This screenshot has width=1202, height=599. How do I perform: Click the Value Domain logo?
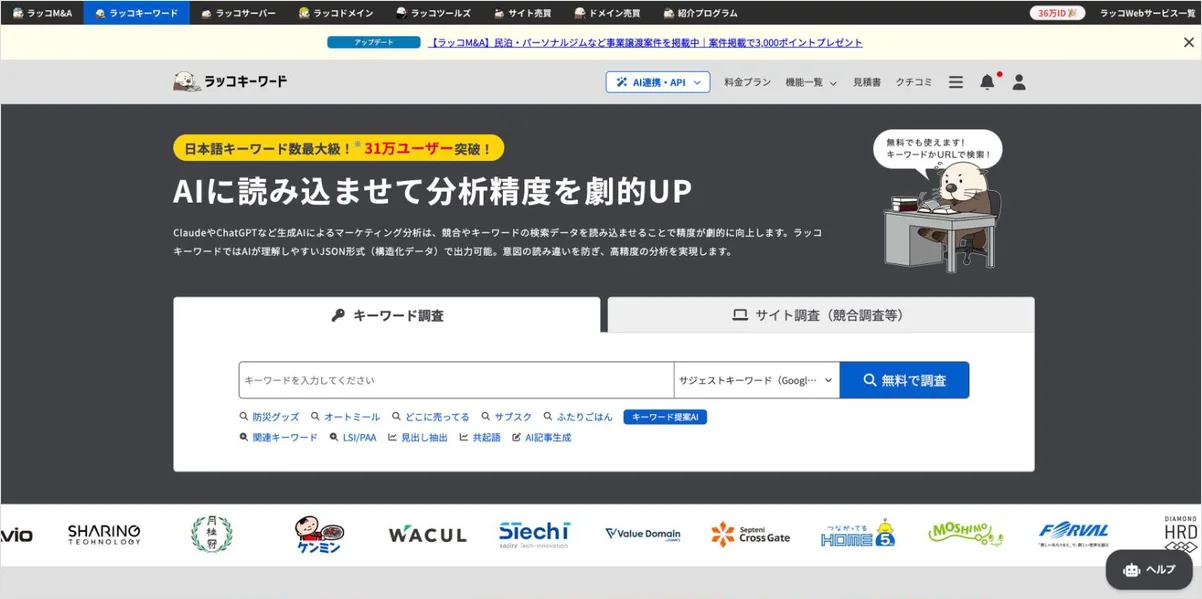pyautogui.click(x=642, y=535)
